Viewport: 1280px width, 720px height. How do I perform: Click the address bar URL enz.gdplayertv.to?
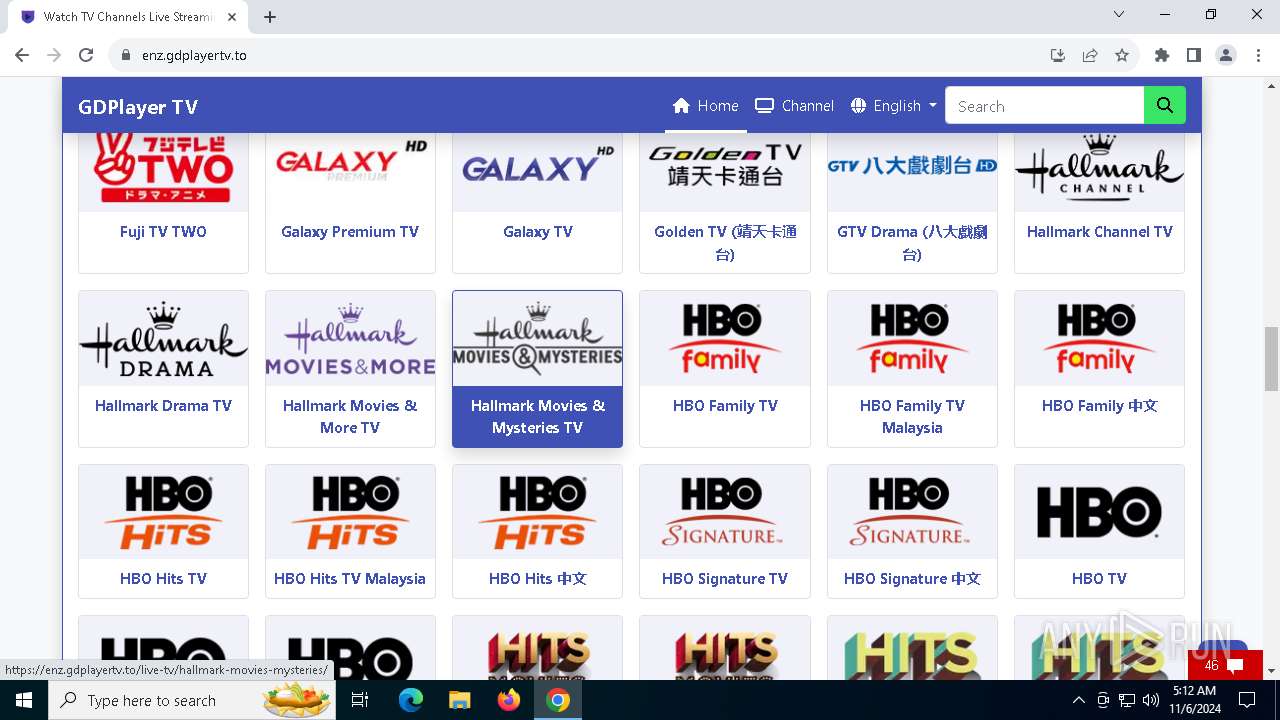point(194,56)
